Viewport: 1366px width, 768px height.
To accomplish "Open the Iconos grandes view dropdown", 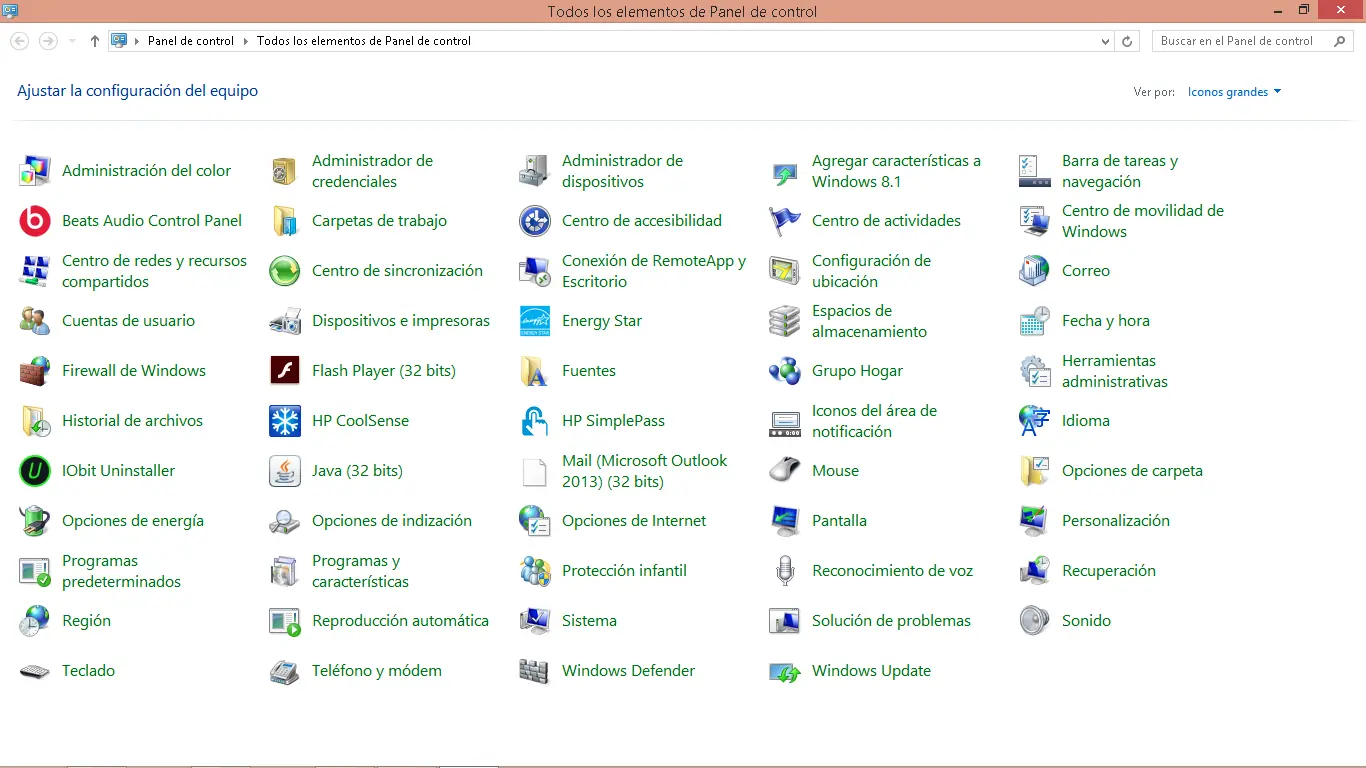I will click(1234, 92).
